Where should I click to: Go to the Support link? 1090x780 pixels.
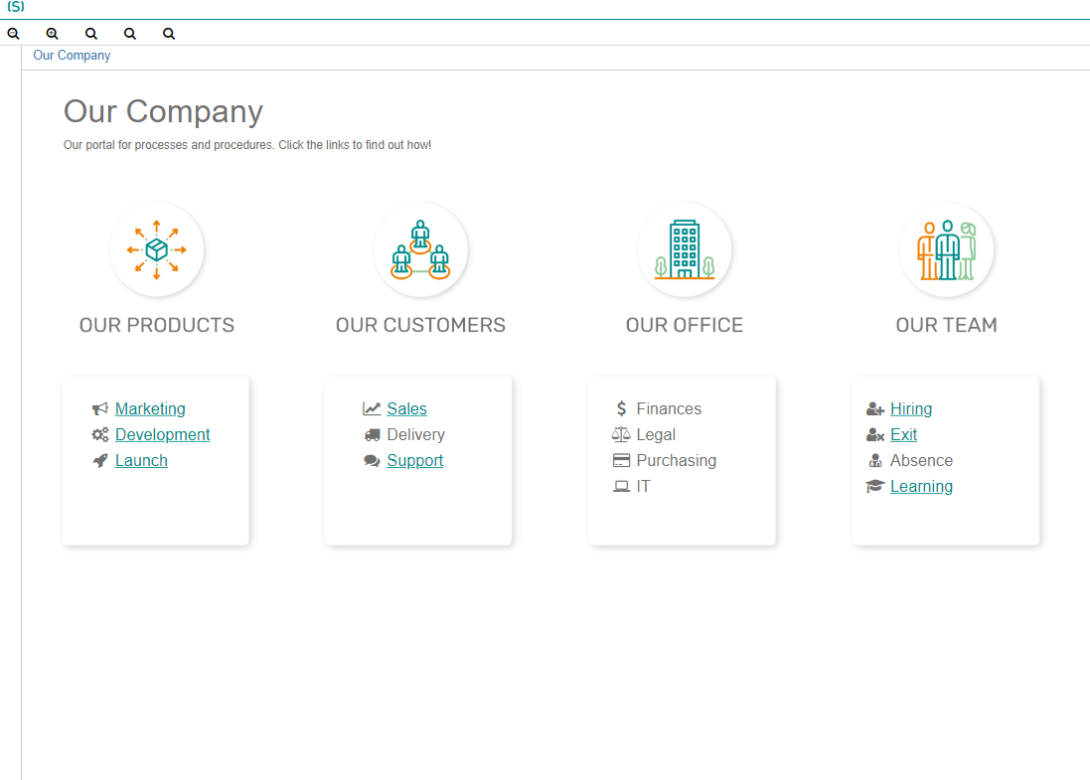tap(415, 460)
